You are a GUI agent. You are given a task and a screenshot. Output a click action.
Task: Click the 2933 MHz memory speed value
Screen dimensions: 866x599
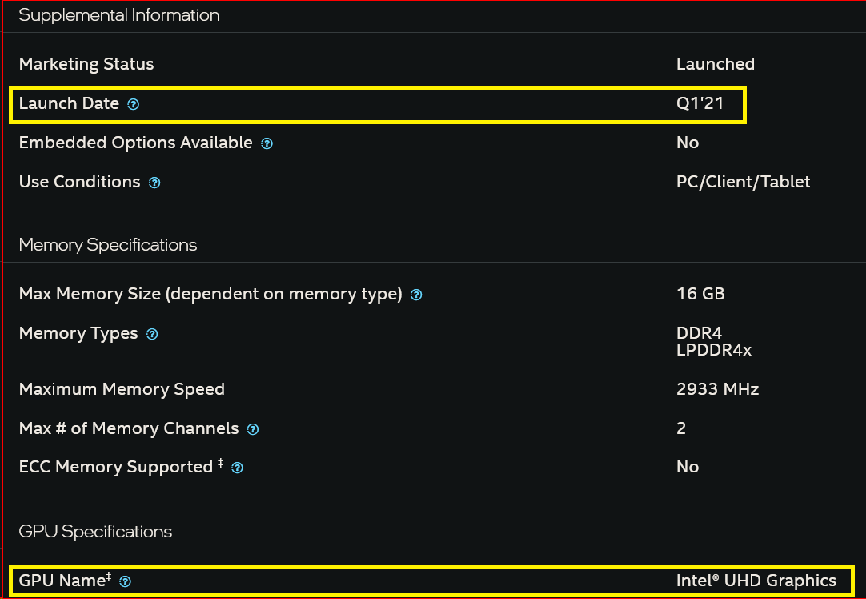tap(717, 389)
